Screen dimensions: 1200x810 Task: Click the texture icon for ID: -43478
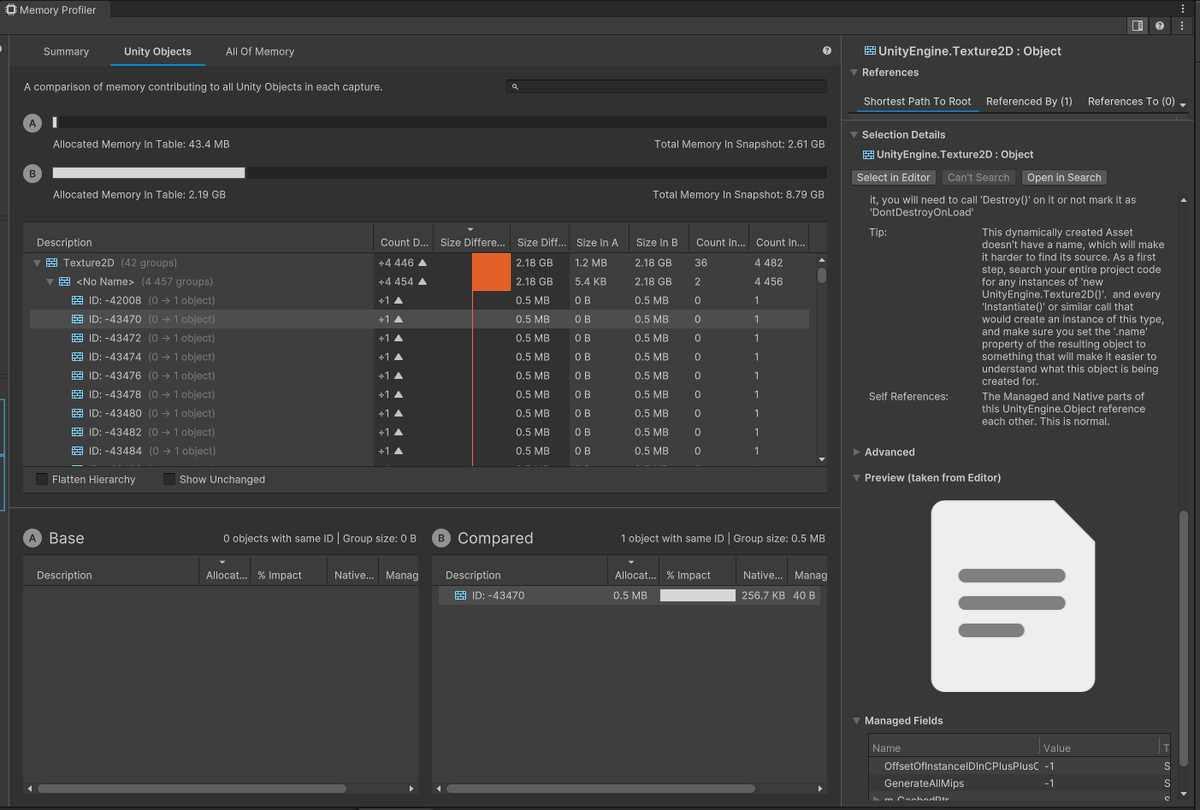(x=78, y=395)
